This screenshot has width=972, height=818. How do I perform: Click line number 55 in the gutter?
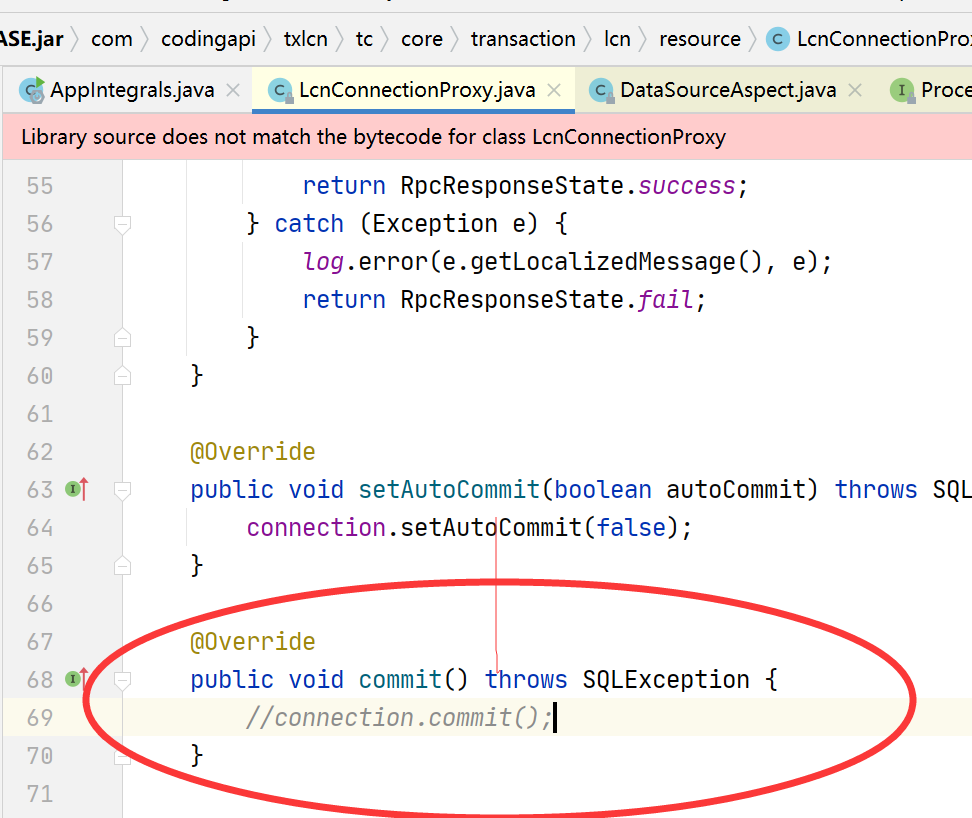pyautogui.click(x=40, y=186)
